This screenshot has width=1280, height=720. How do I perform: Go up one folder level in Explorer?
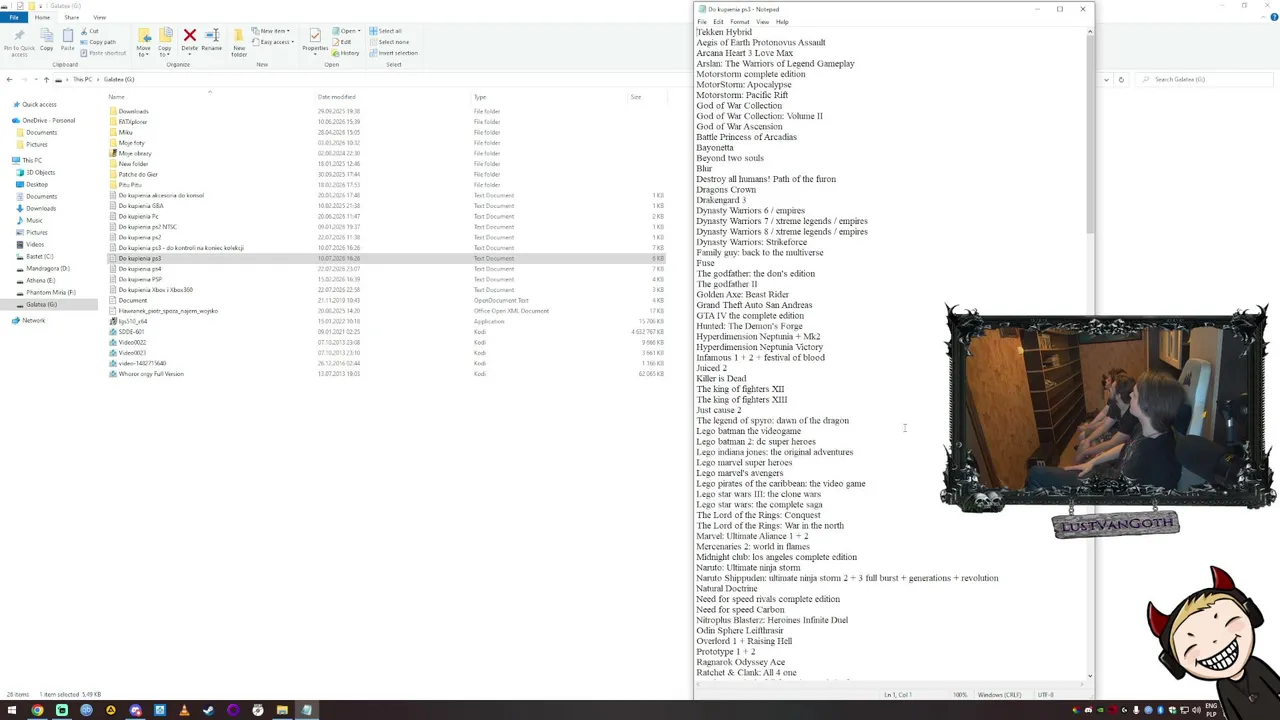point(46,79)
